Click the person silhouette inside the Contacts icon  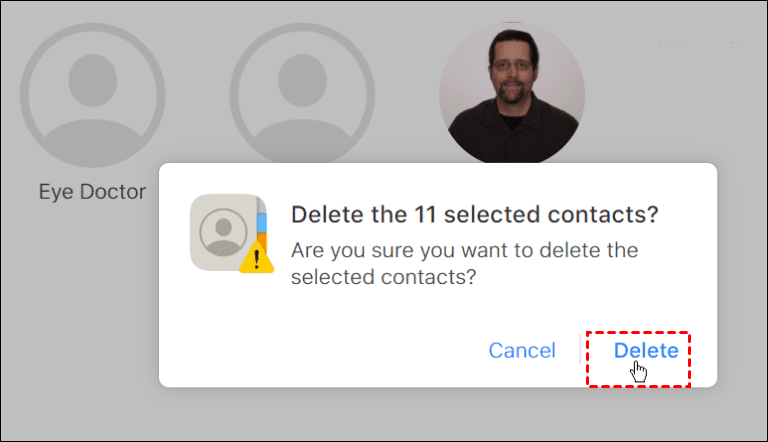point(224,232)
